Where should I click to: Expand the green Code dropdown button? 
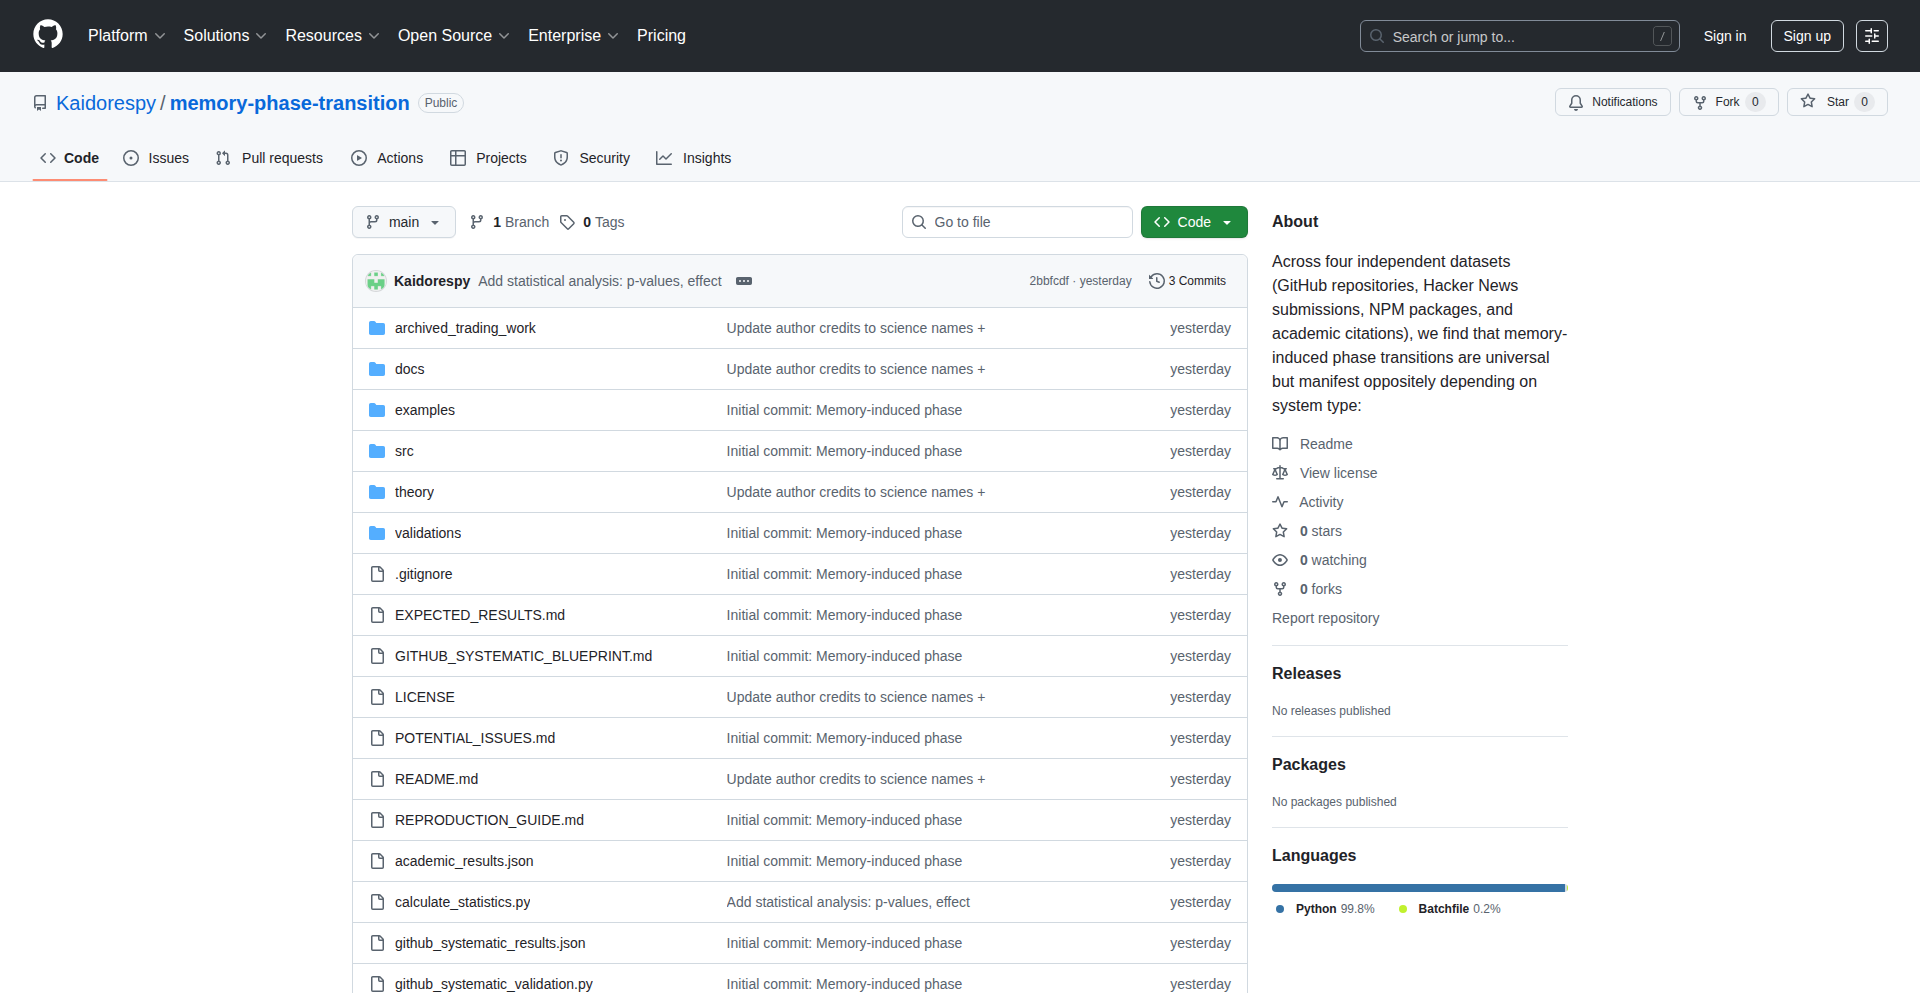1193,222
